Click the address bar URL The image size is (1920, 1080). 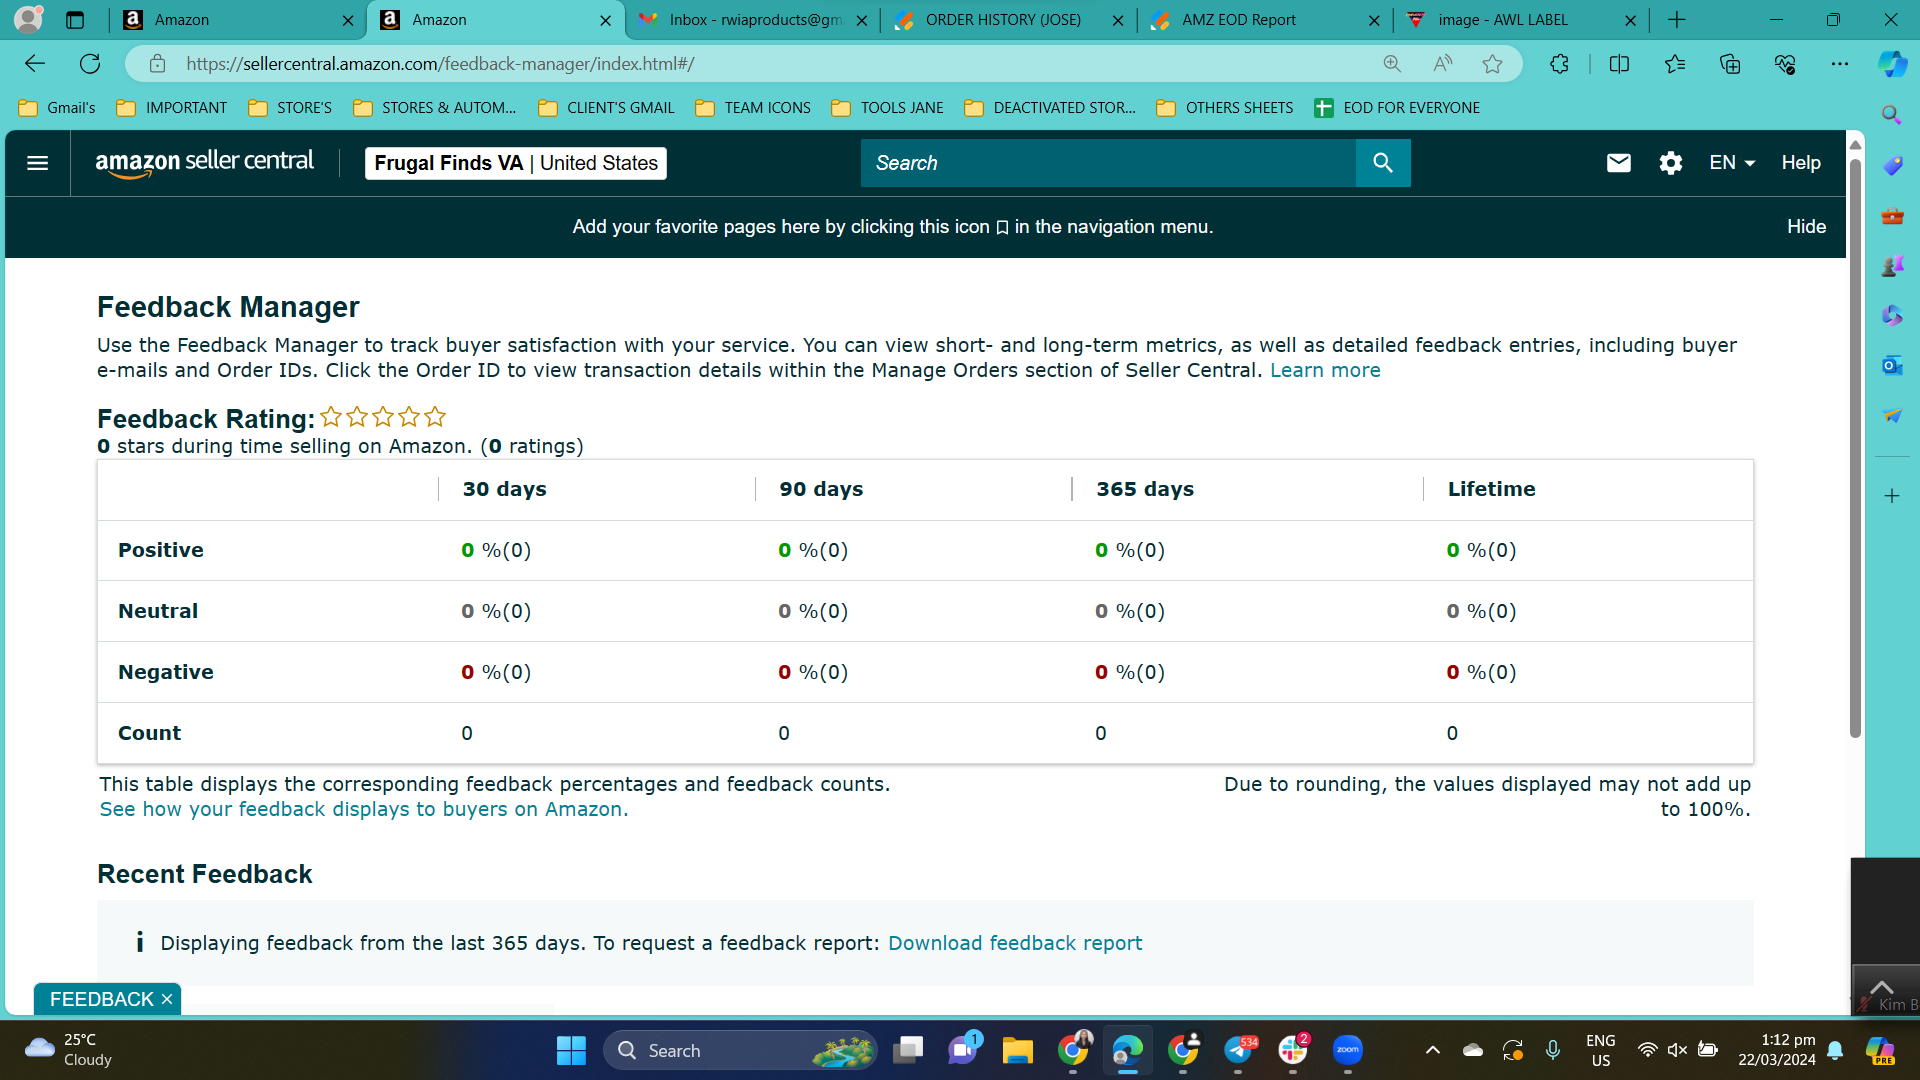(440, 64)
